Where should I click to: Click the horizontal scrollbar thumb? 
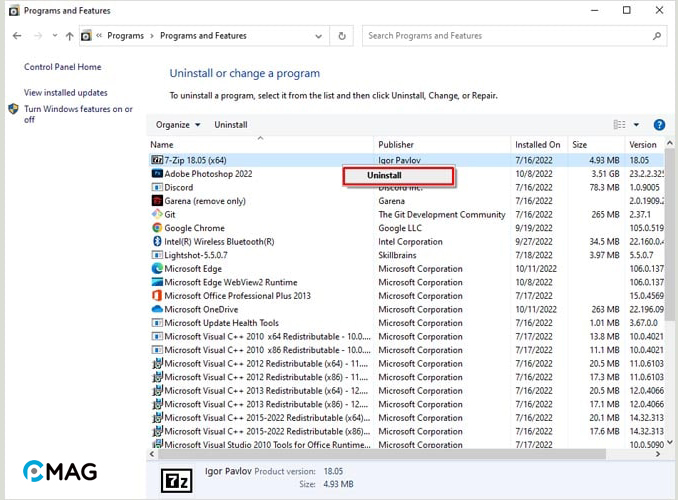(x=382, y=454)
